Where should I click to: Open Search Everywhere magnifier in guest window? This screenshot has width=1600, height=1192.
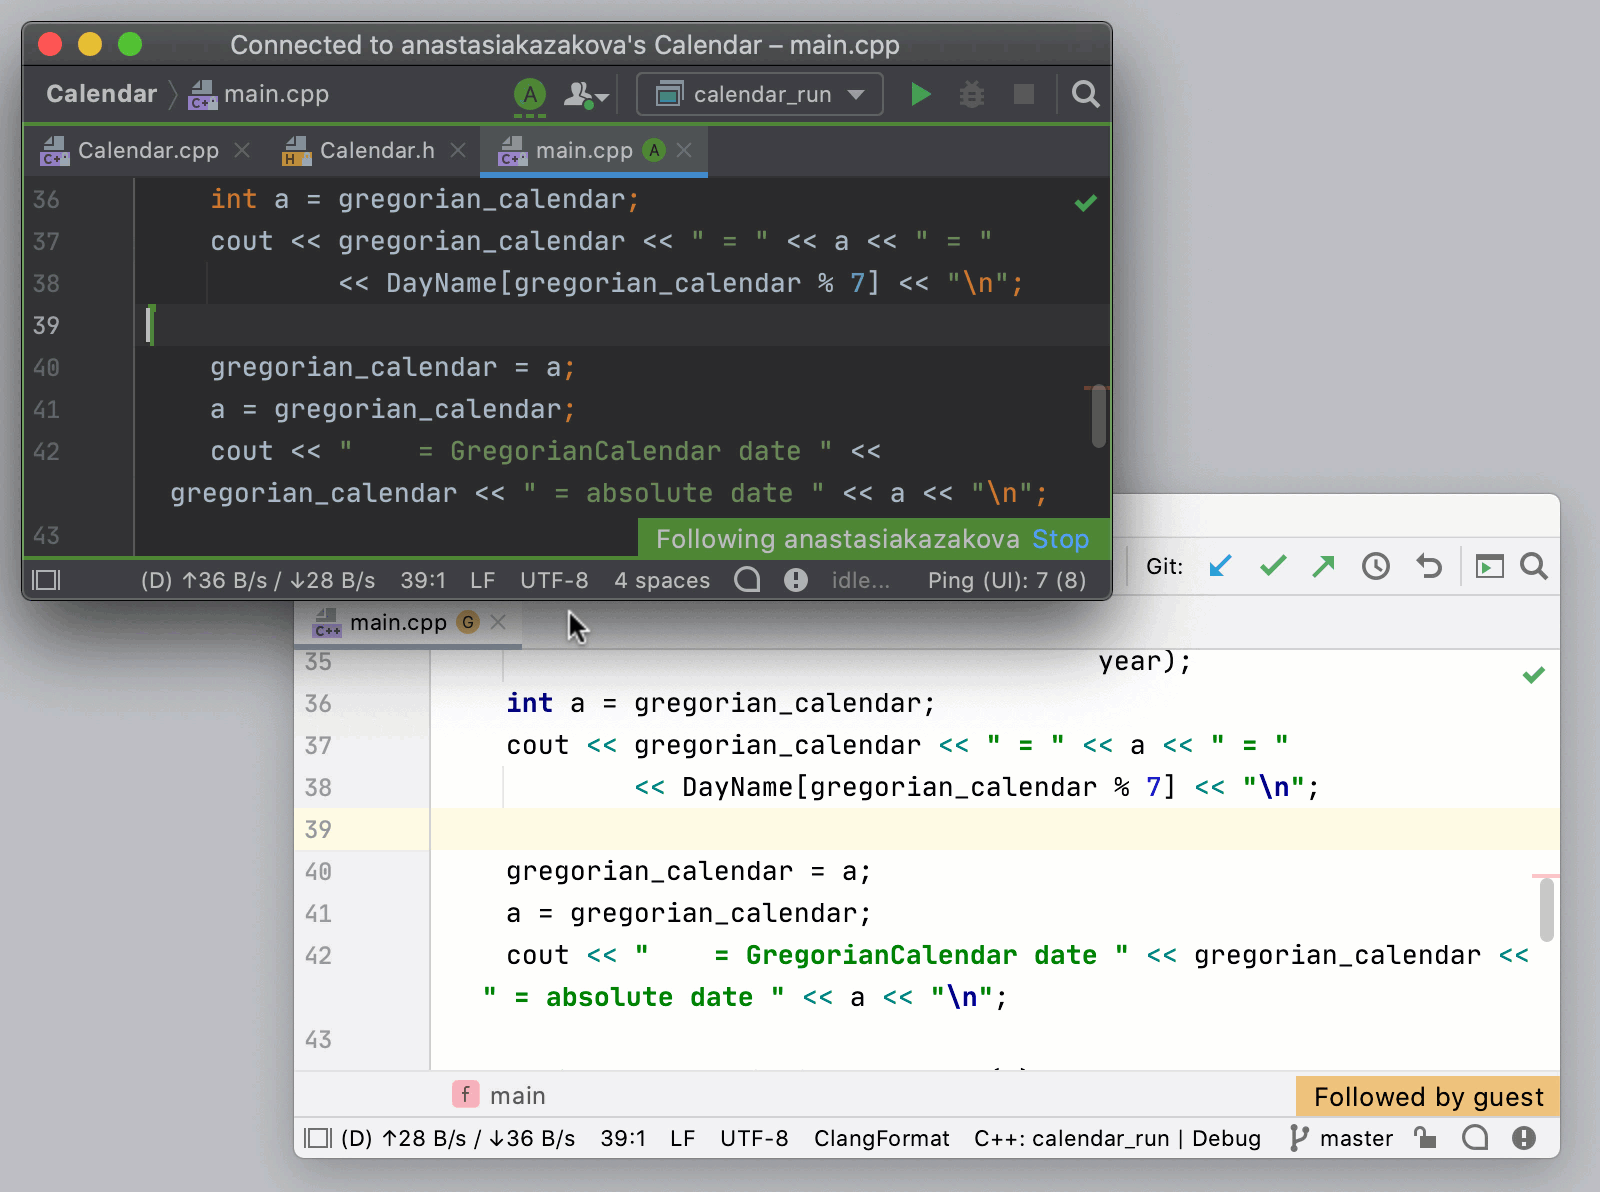point(1085,95)
